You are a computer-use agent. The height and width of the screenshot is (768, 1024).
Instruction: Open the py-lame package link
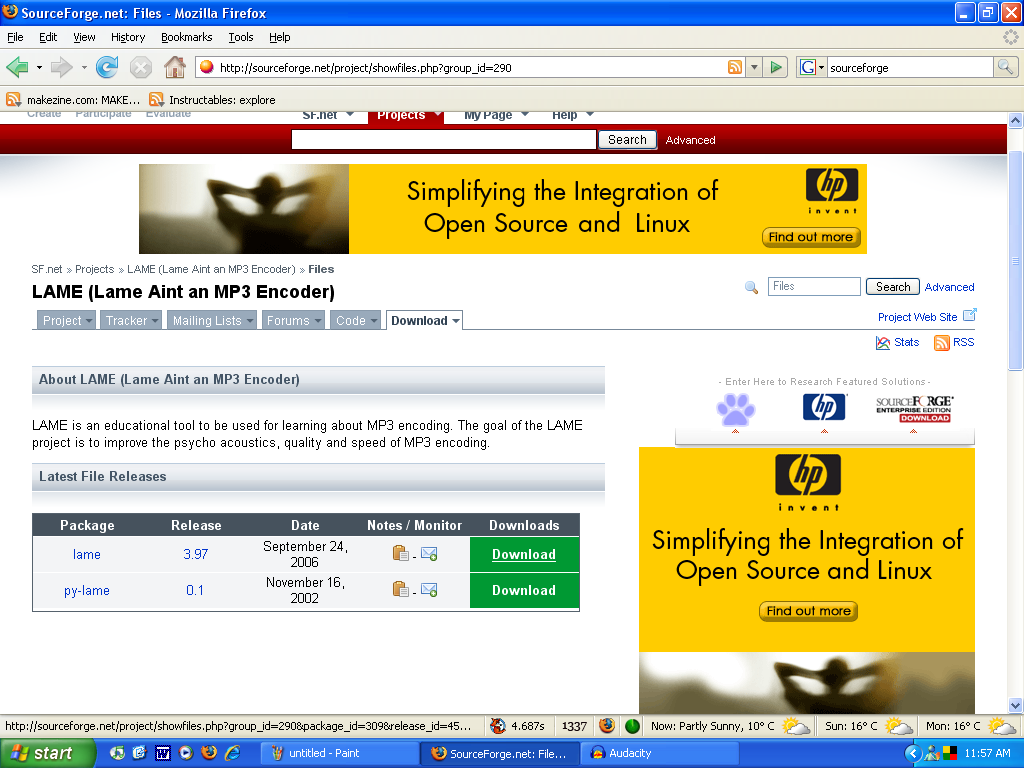pos(86,590)
